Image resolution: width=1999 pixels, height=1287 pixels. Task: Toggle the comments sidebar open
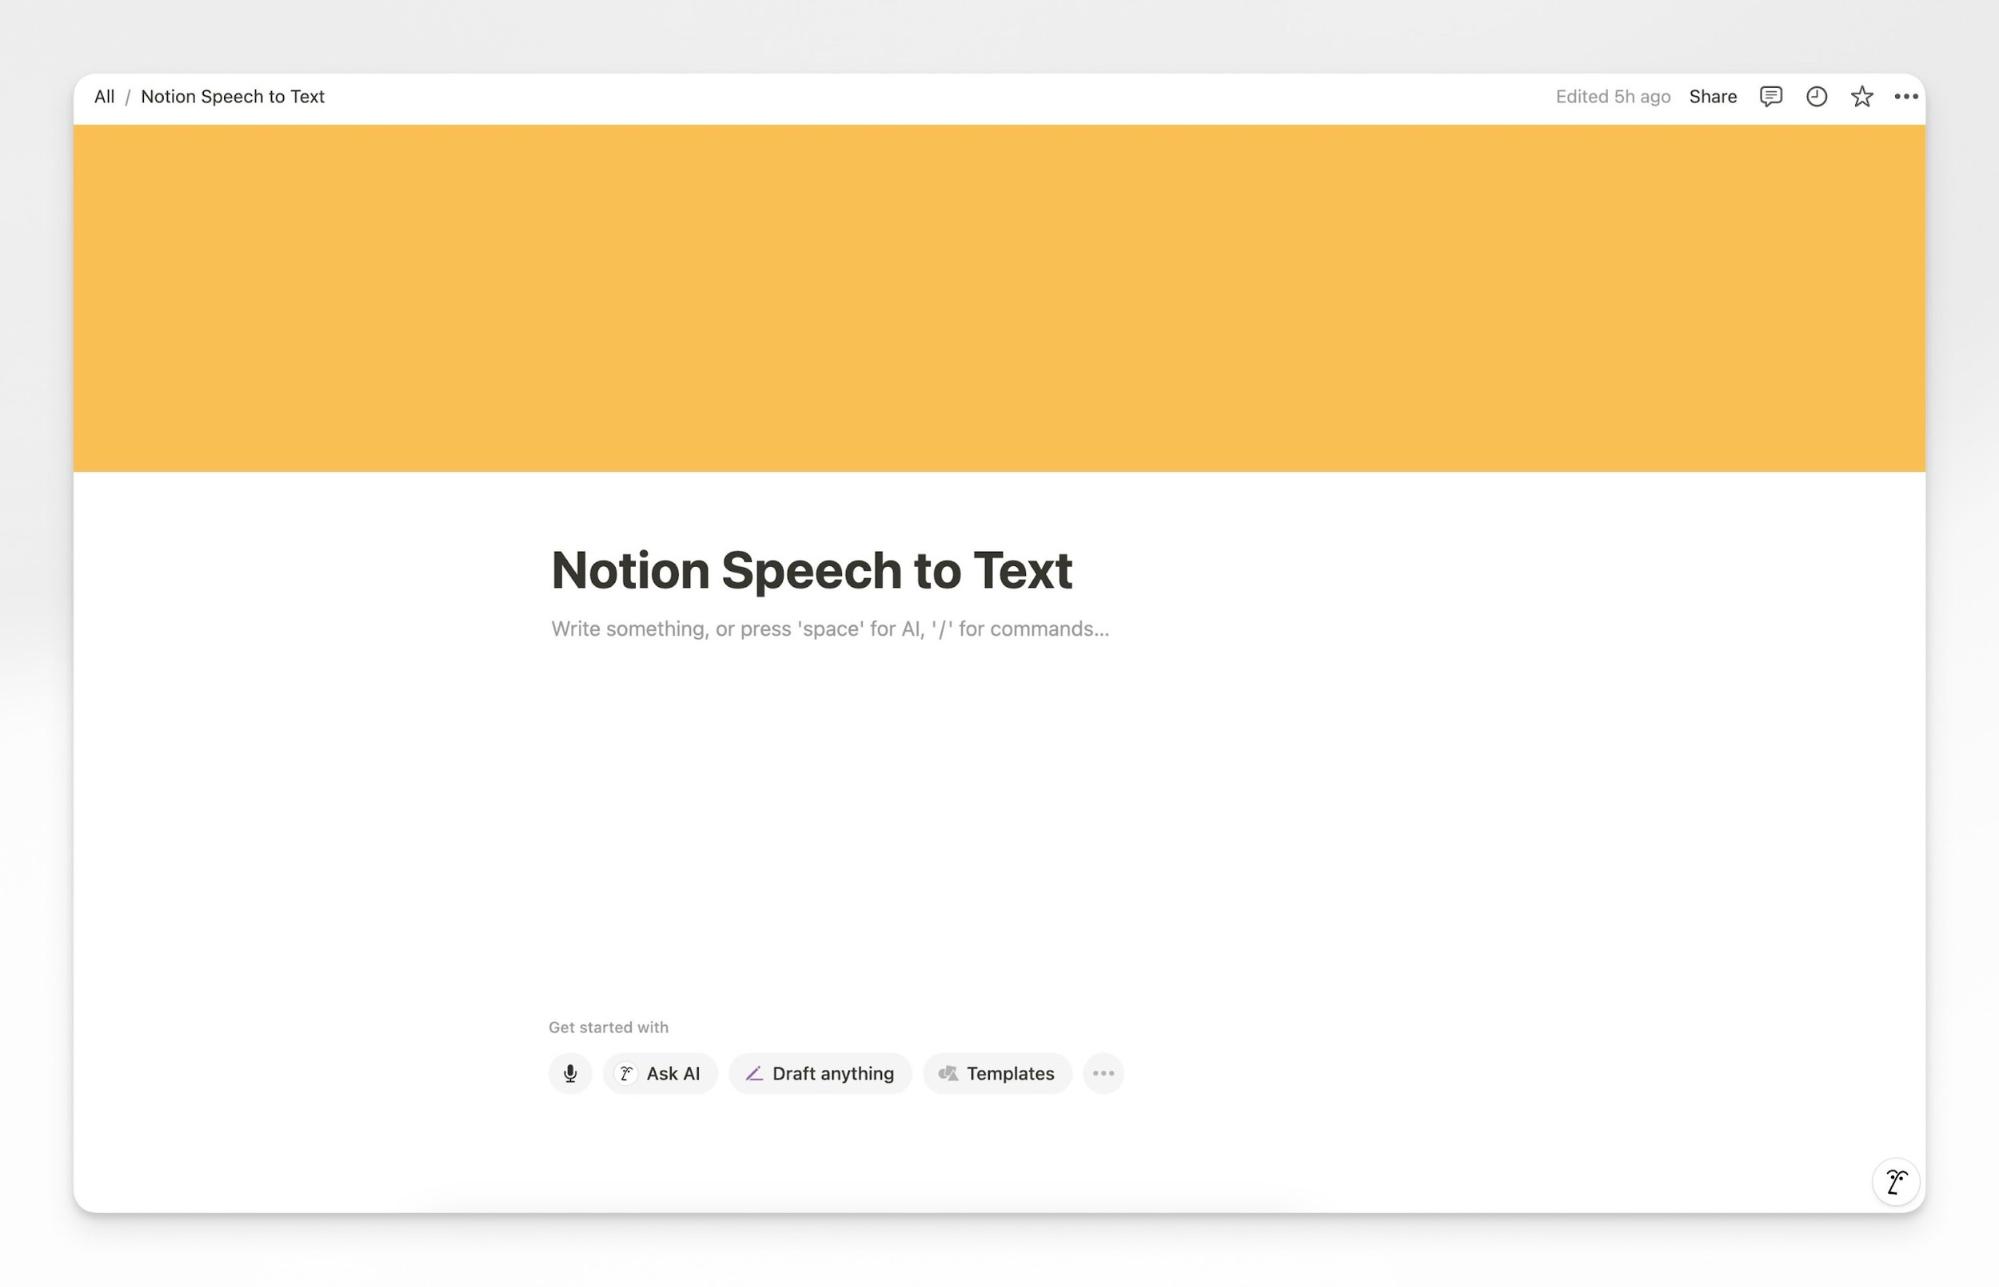coord(1770,96)
